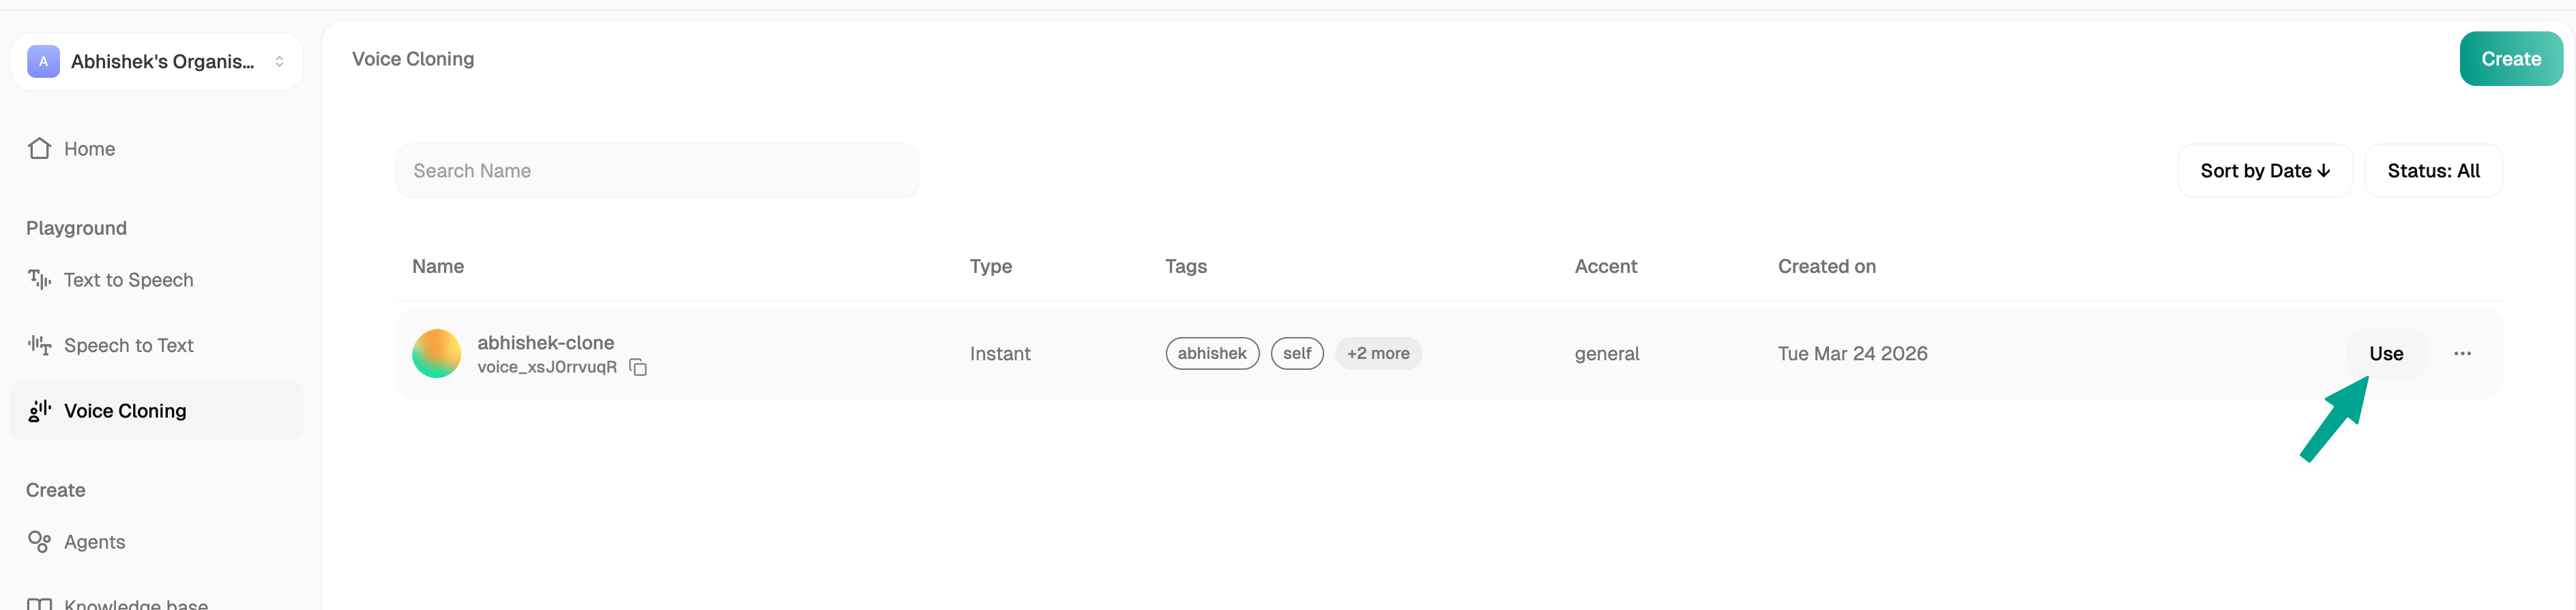Click the Voice Cloning sidebar icon
Image resolution: width=2576 pixels, height=610 pixels.
[39, 411]
